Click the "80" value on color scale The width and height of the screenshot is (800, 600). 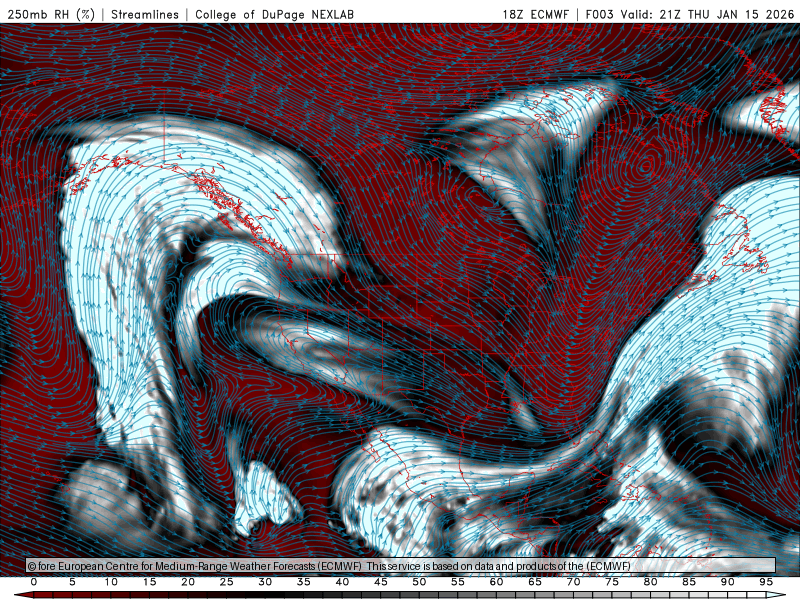[x=651, y=582]
